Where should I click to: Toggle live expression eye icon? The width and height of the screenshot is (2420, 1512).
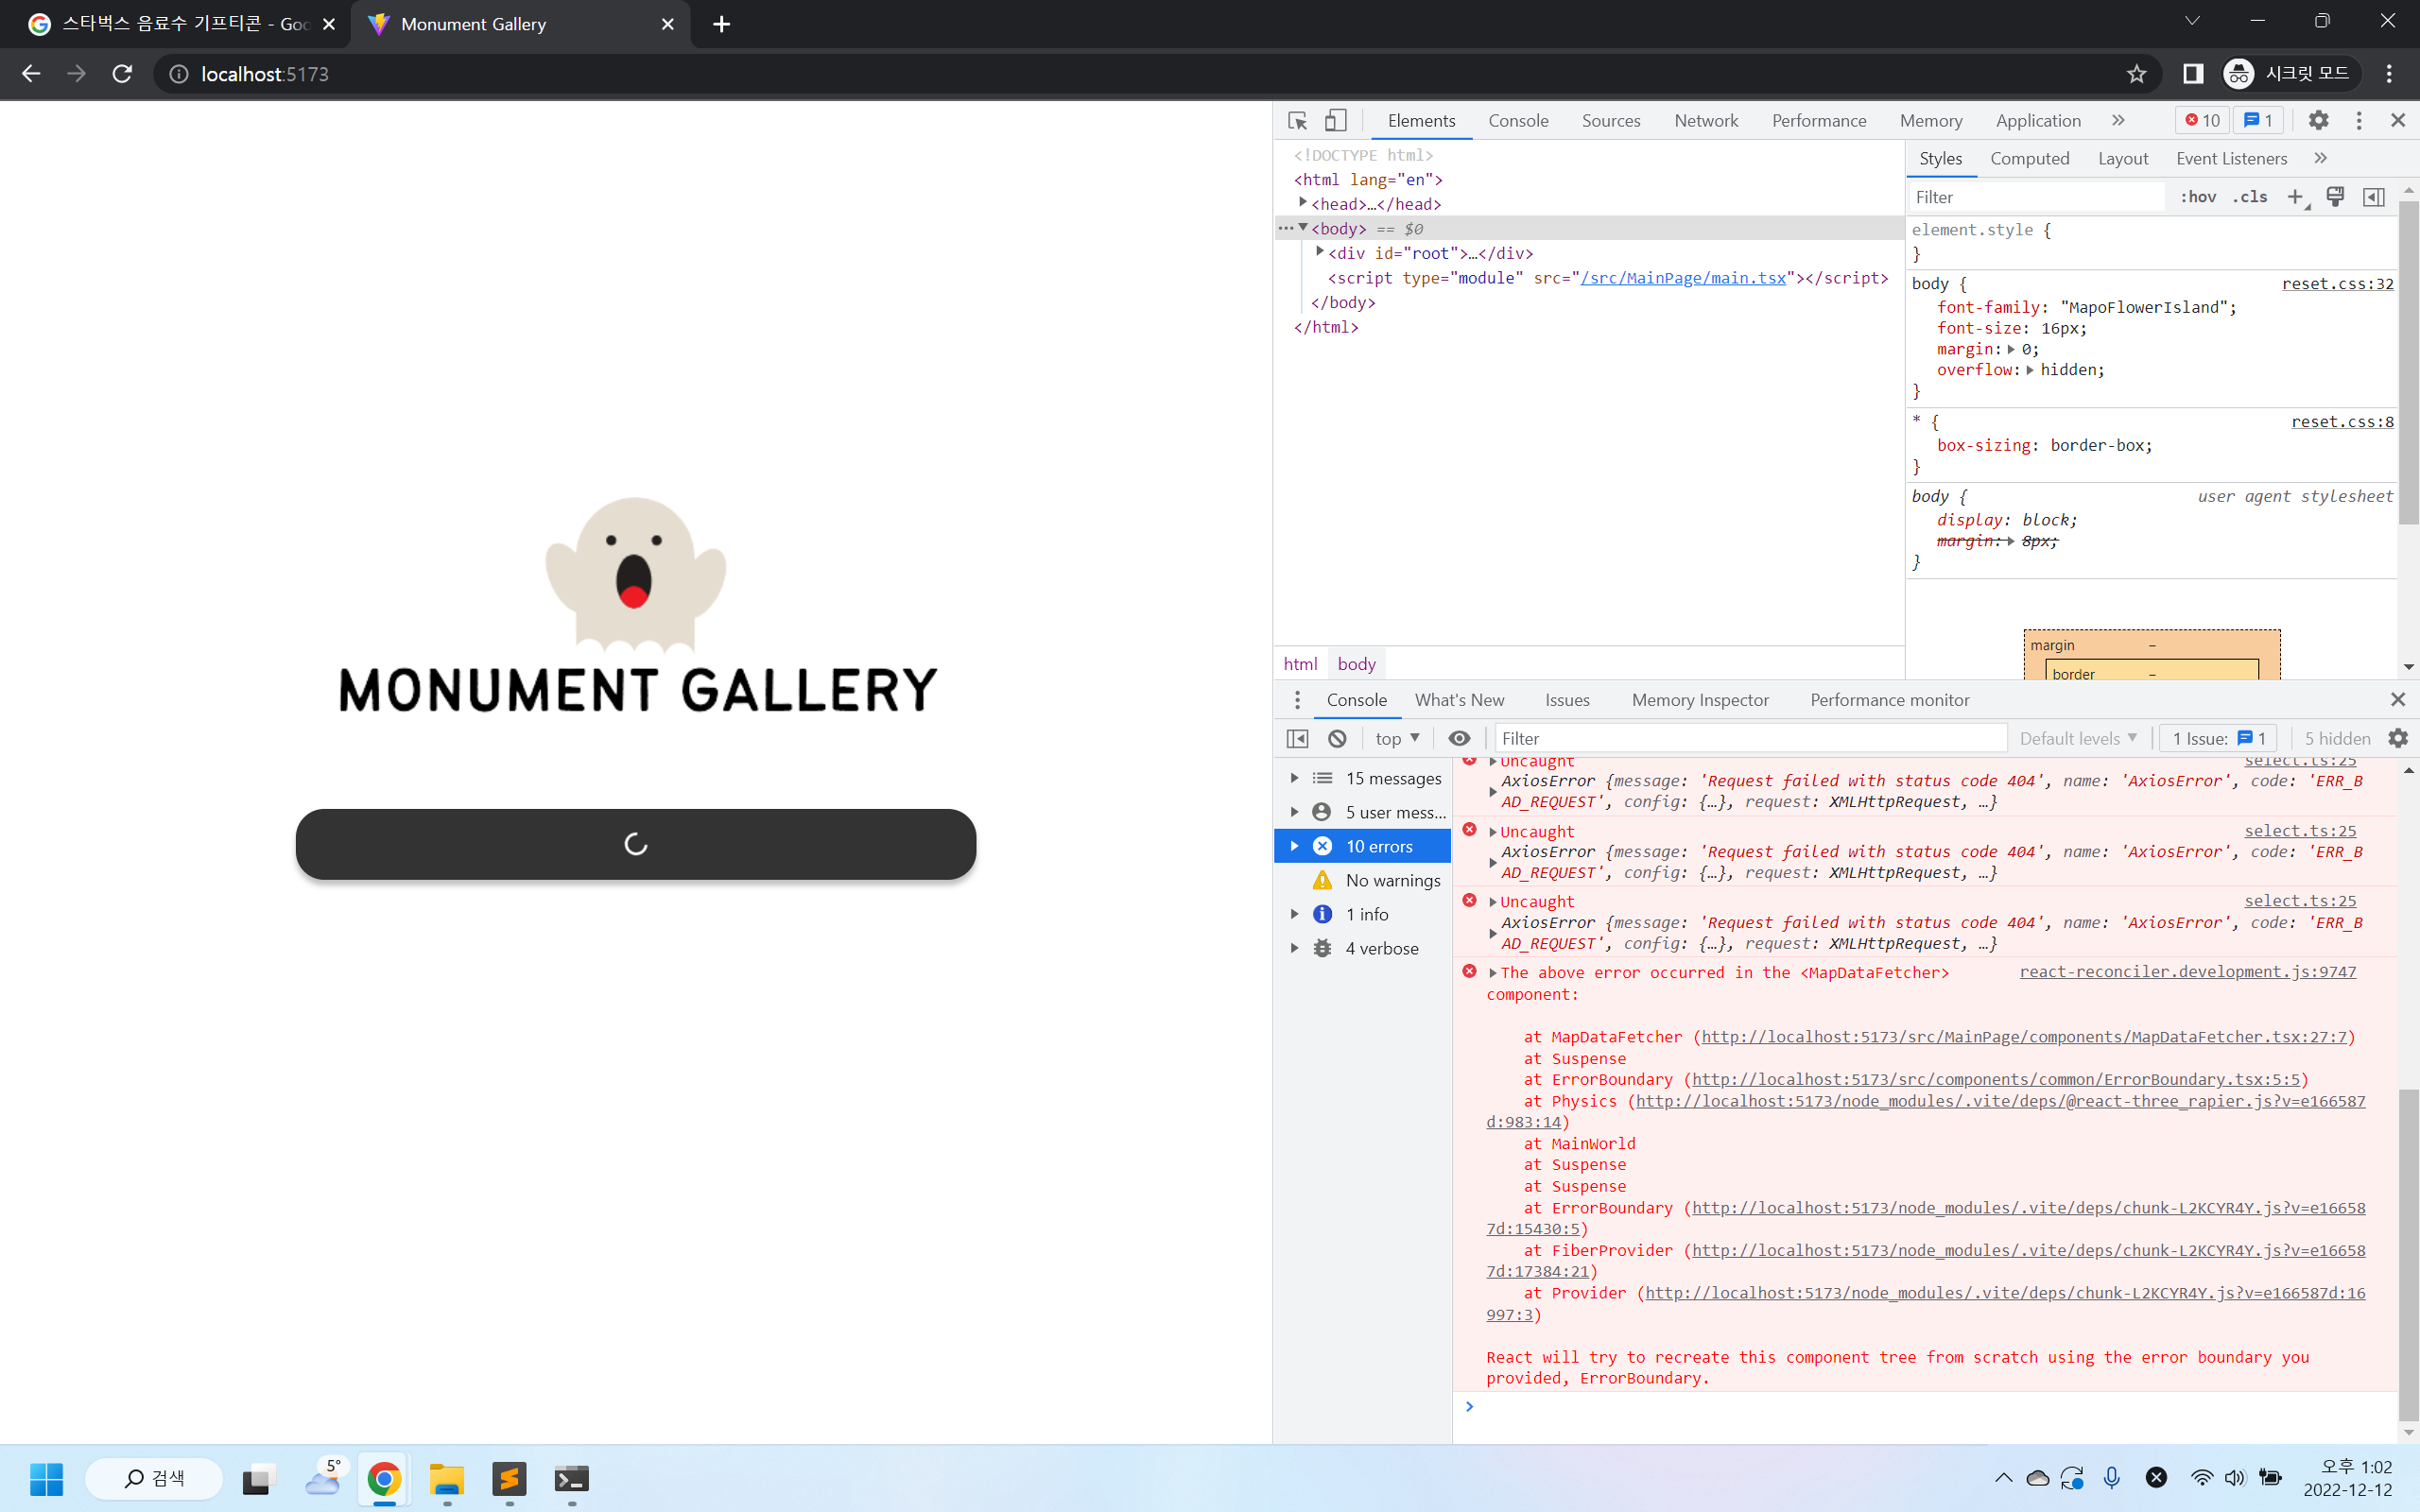point(1459,738)
